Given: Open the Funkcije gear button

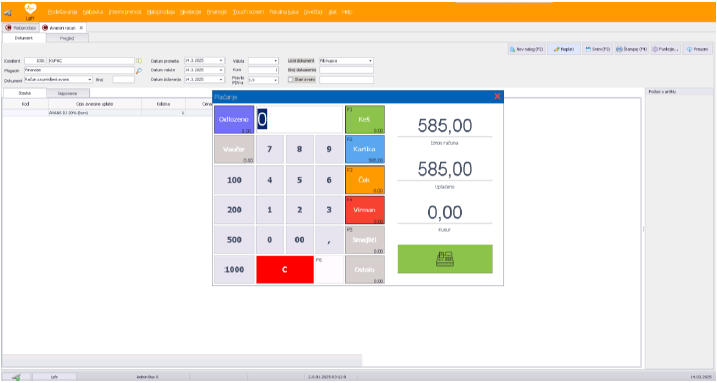Looking at the screenshot, I should point(665,49).
